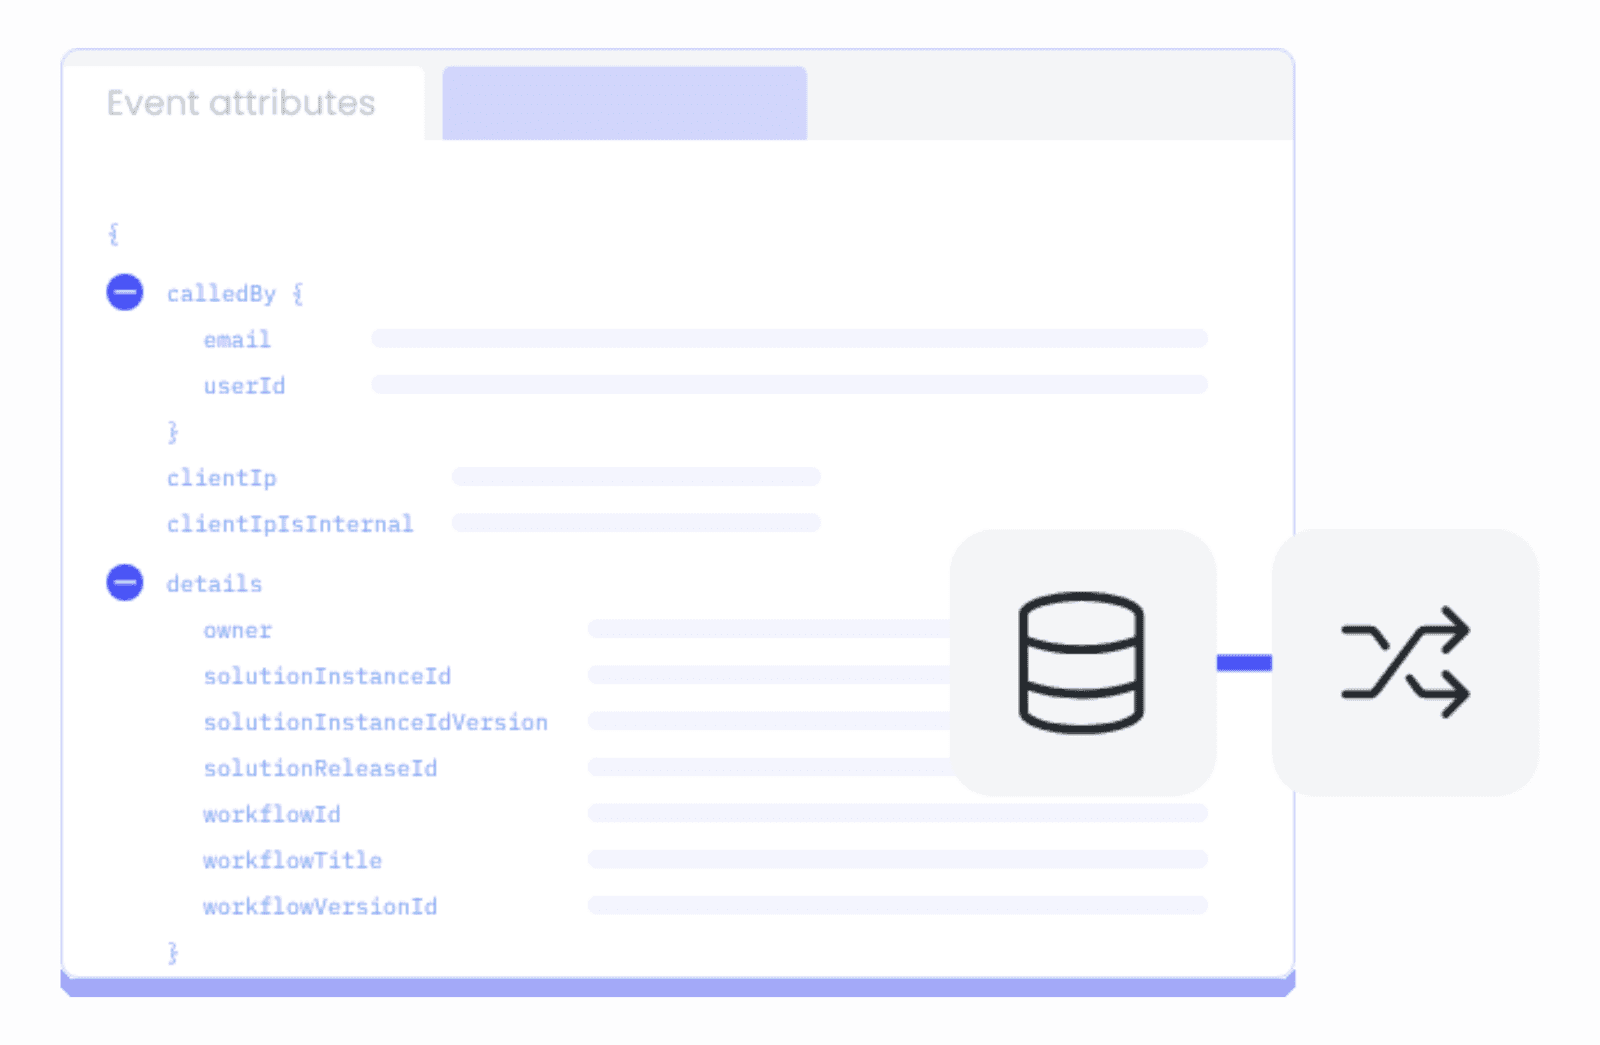
Task: Open the second unlabeled tab
Action: 624,102
